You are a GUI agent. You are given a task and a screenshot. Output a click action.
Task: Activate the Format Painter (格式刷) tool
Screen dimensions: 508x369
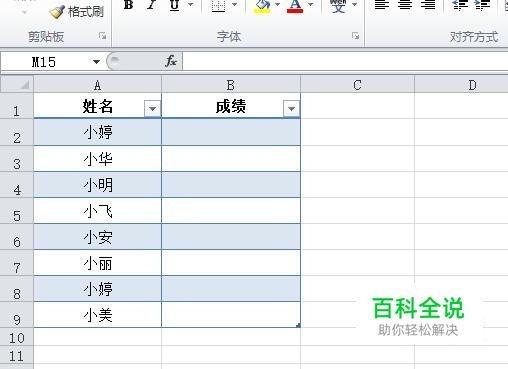pyautogui.click(x=77, y=12)
